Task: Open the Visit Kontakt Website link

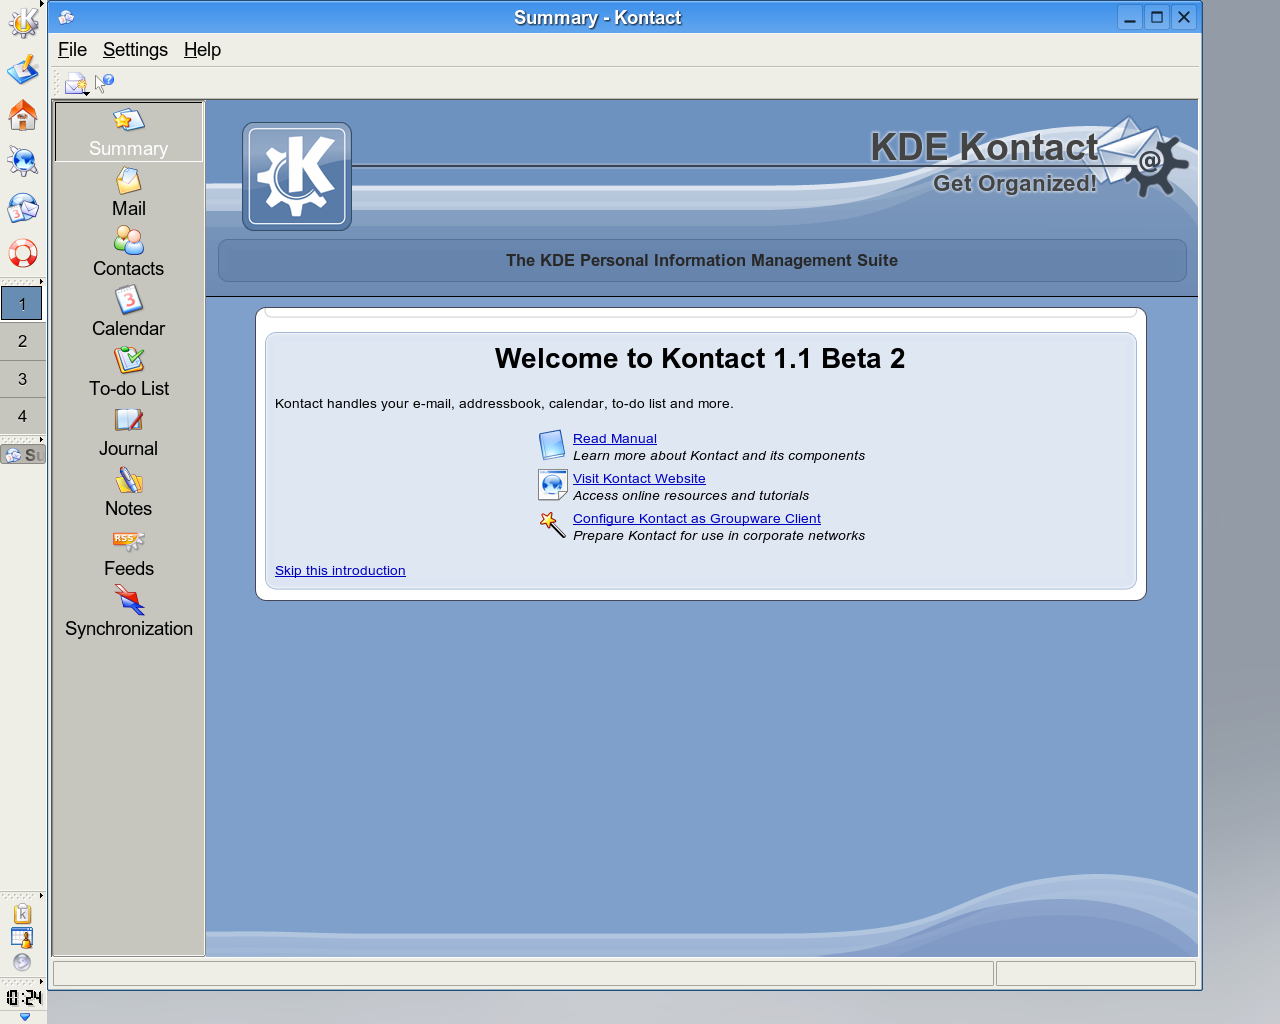Action: click(639, 478)
